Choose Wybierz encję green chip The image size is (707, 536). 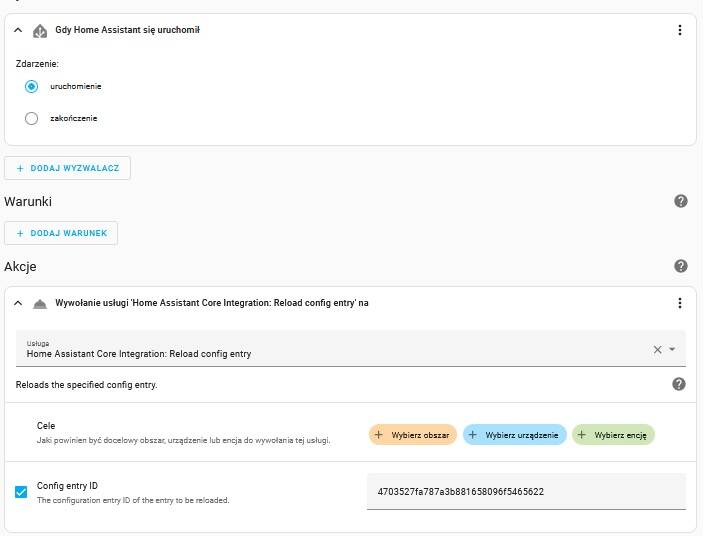point(613,435)
